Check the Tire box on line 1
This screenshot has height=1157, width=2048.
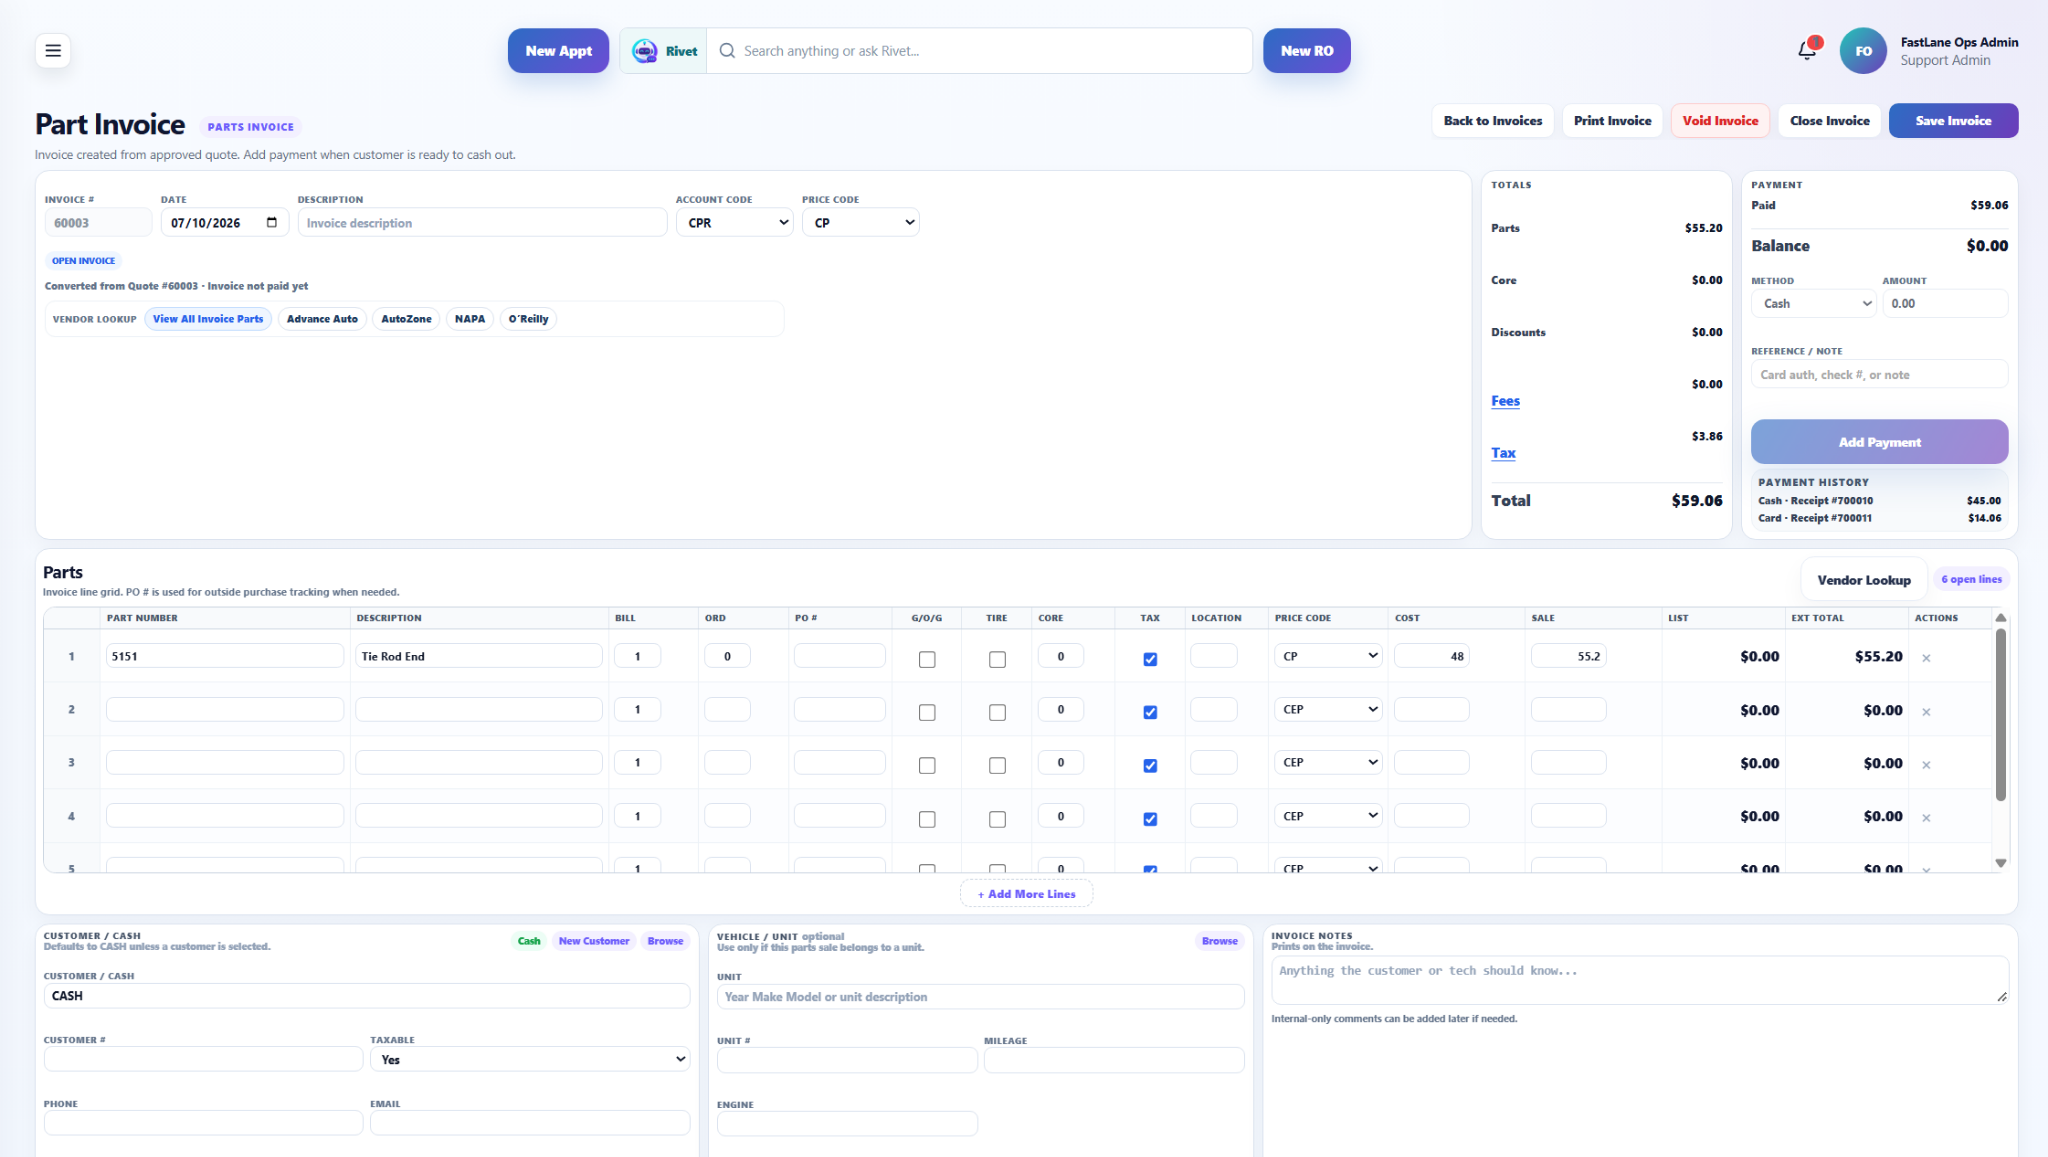(997, 659)
